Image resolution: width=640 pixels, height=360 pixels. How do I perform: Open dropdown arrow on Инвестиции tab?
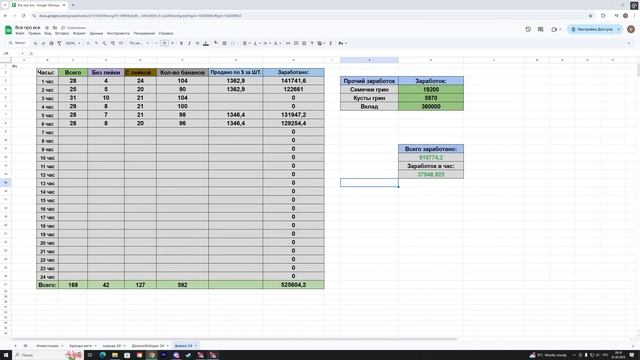pyautogui.click(x=62, y=346)
